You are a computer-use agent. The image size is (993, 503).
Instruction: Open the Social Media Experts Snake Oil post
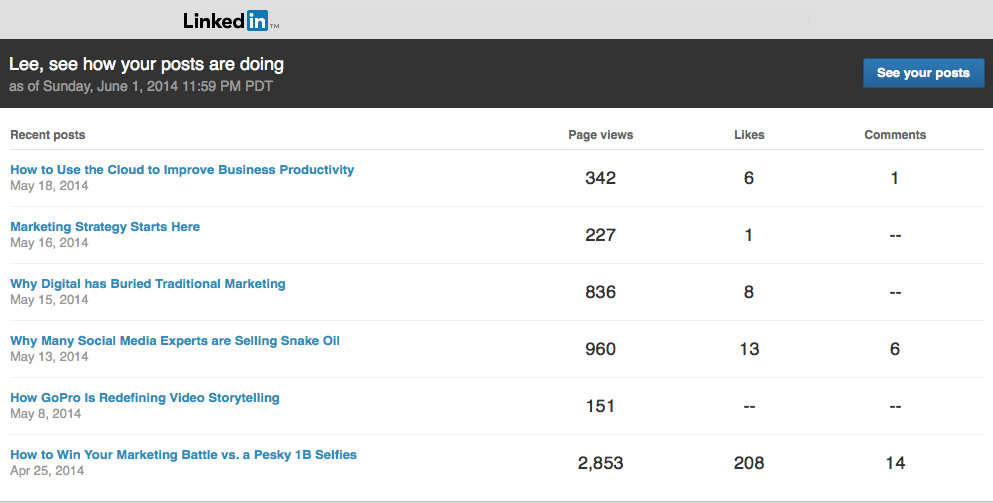pyautogui.click(x=175, y=341)
